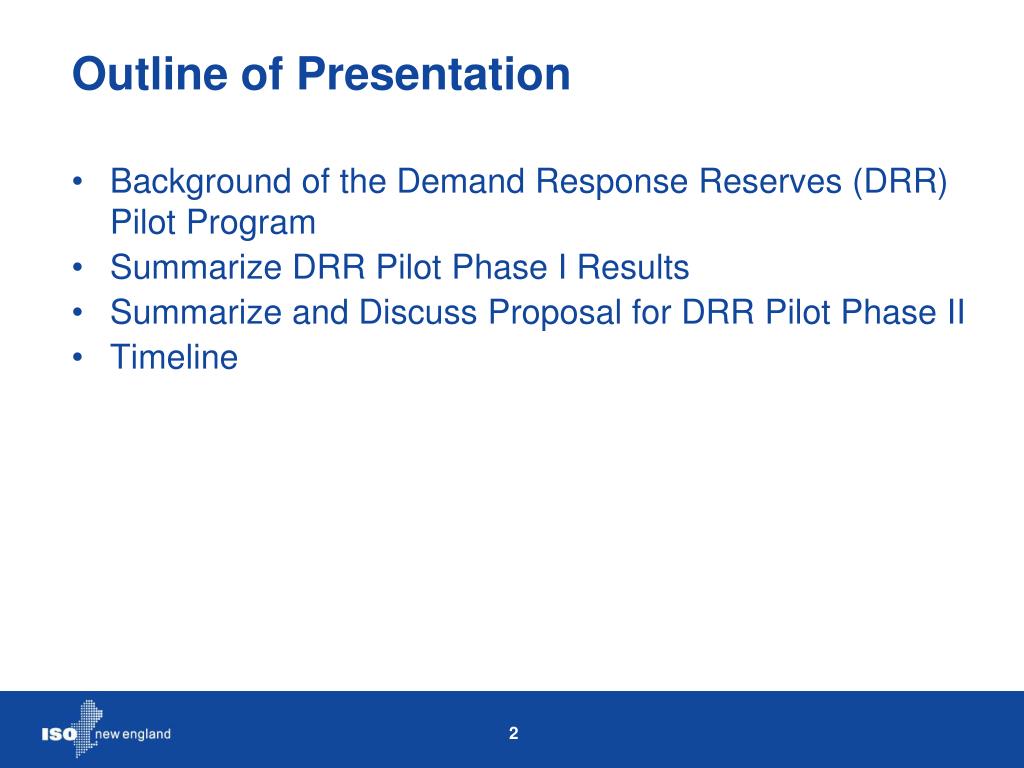
Task: Click the slide page number 2
Action: pyautogui.click(x=513, y=733)
